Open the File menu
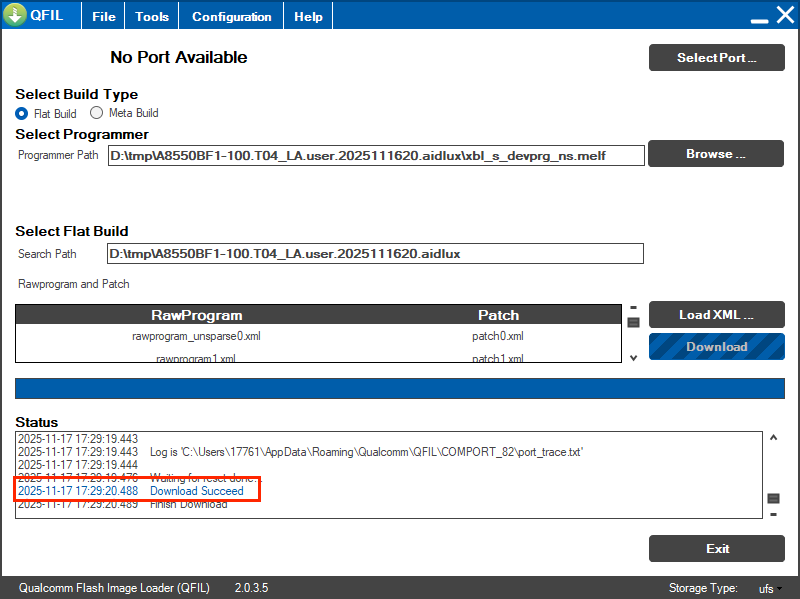 (103, 17)
